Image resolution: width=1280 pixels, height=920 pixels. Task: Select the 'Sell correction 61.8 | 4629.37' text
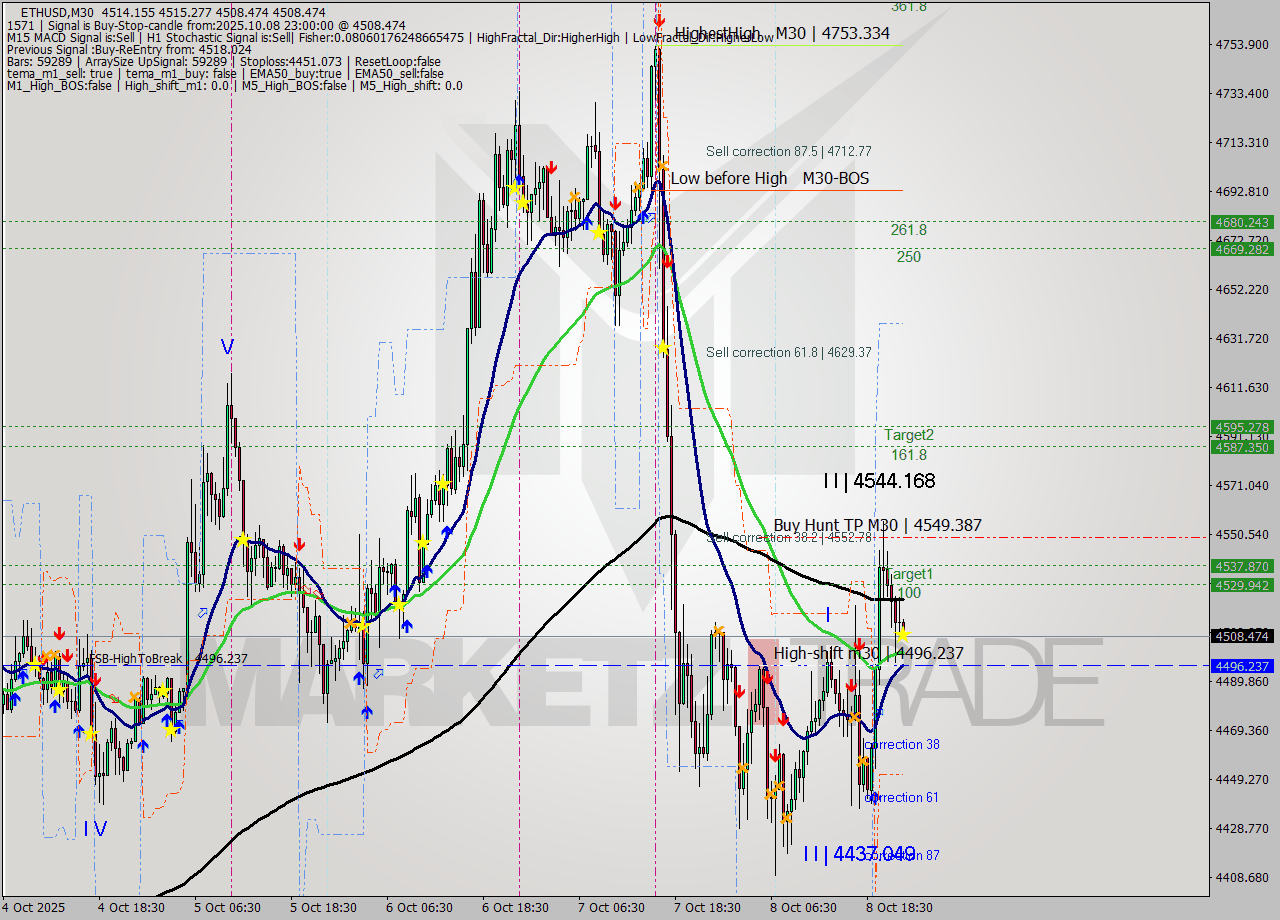click(x=788, y=352)
